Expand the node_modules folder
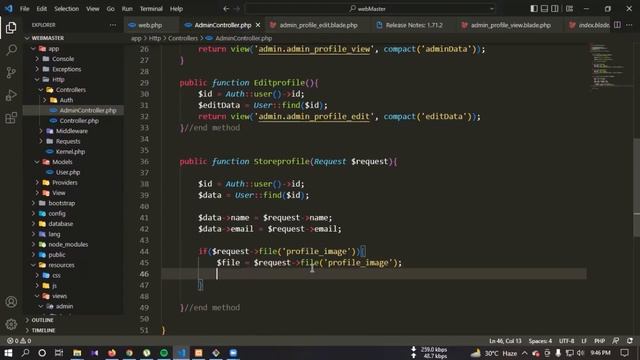This screenshot has height=360, width=640. 68,244
